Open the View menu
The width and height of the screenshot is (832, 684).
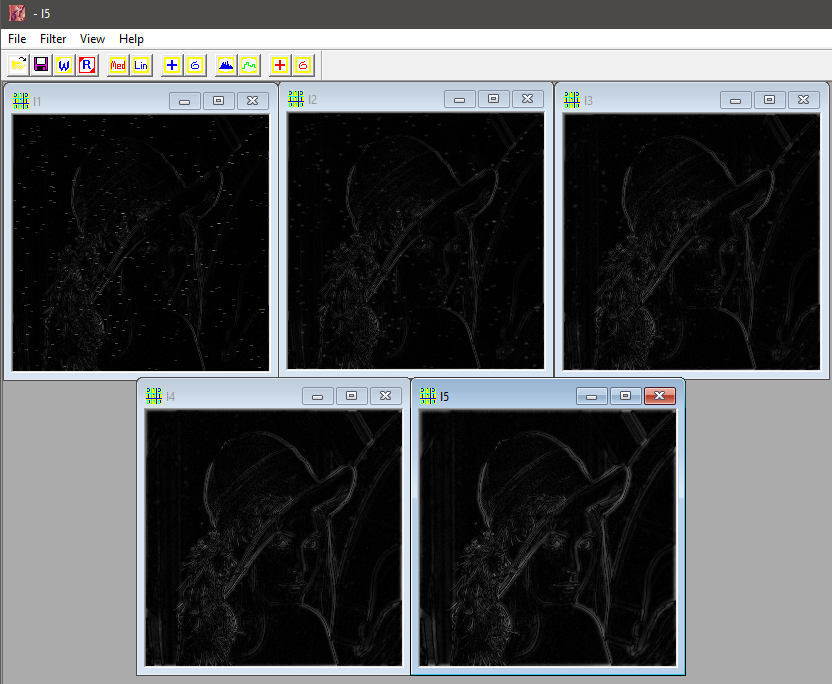point(92,39)
